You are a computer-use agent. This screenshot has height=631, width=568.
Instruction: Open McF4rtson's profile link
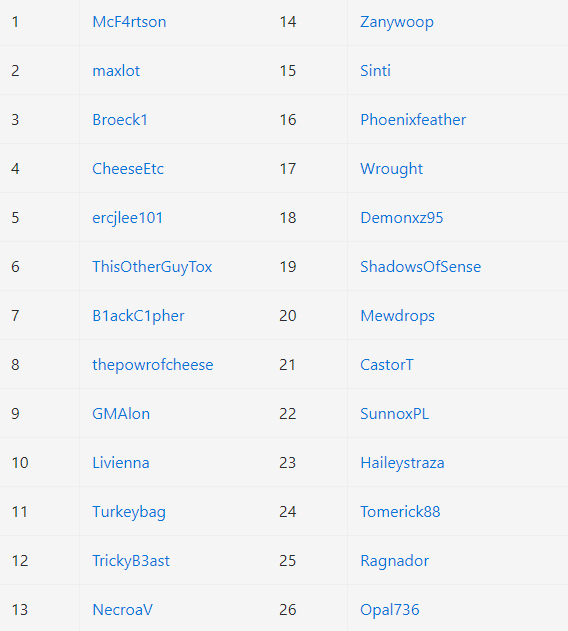click(x=129, y=22)
